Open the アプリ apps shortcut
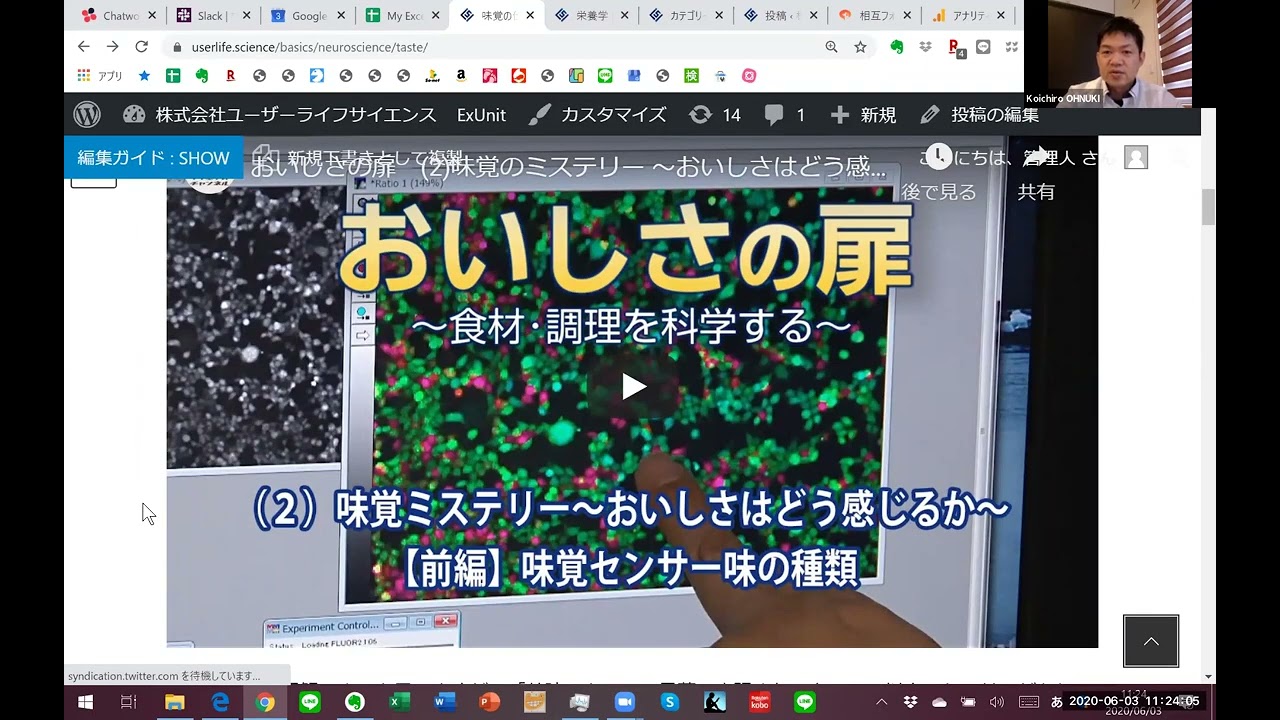The height and width of the screenshot is (720, 1280). coord(100,76)
